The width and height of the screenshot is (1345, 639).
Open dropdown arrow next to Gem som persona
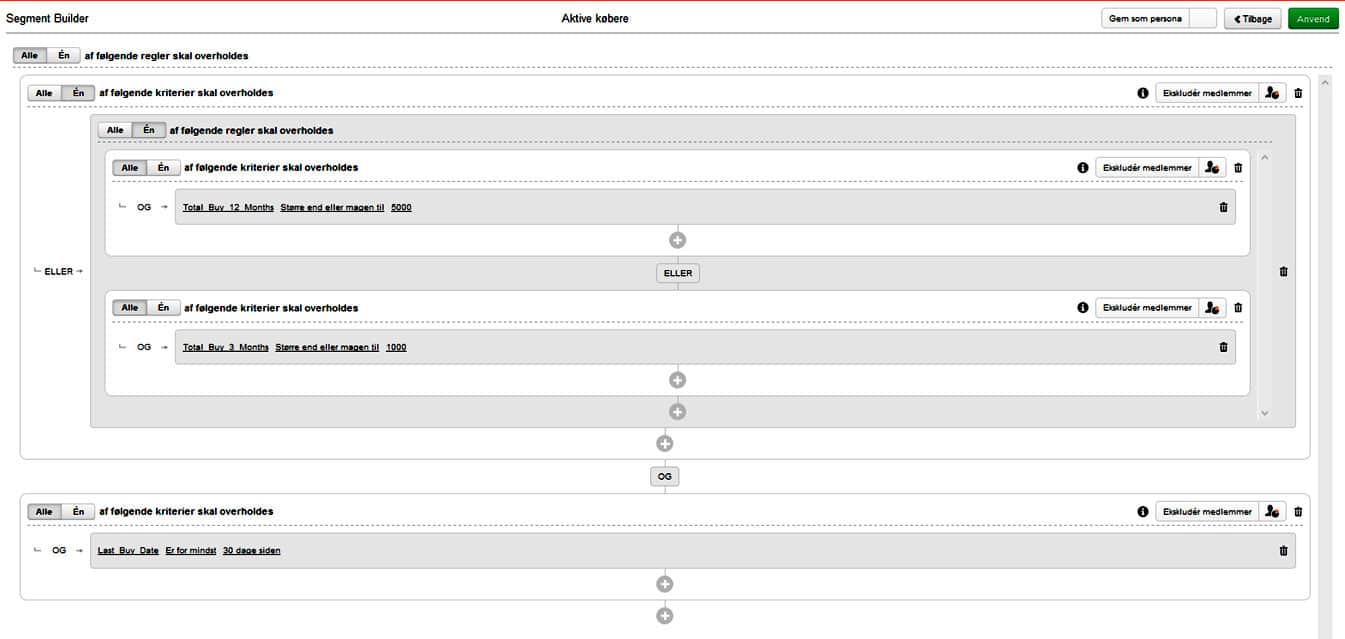click(1203, 19)
